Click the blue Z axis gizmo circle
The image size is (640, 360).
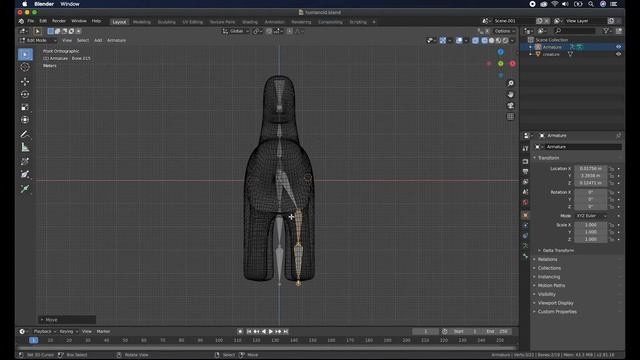(501, 52)
